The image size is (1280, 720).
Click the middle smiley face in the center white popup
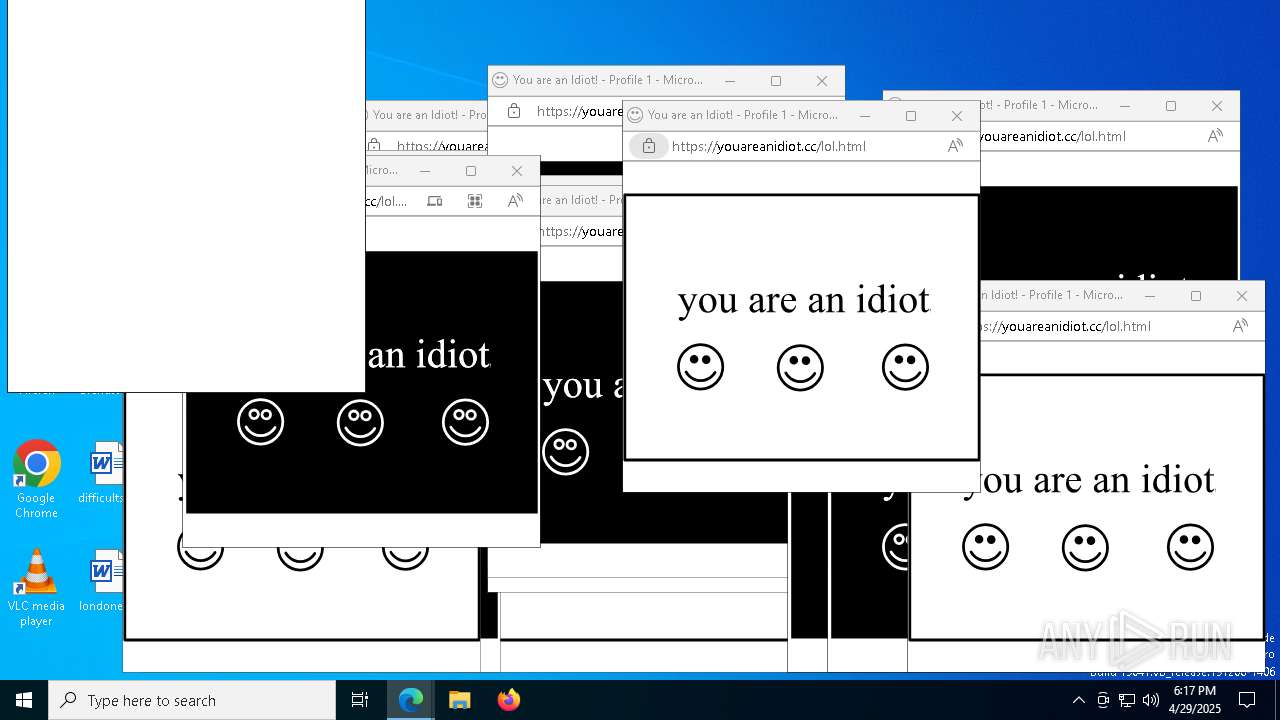pos(800,367)
